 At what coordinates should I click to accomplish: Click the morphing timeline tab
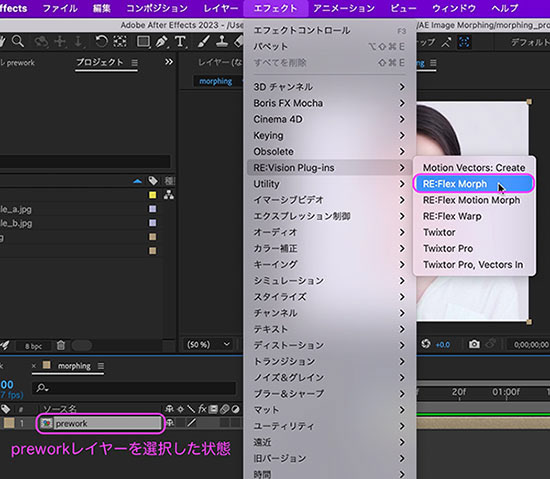pyautogui.click(x=74, y=366)
